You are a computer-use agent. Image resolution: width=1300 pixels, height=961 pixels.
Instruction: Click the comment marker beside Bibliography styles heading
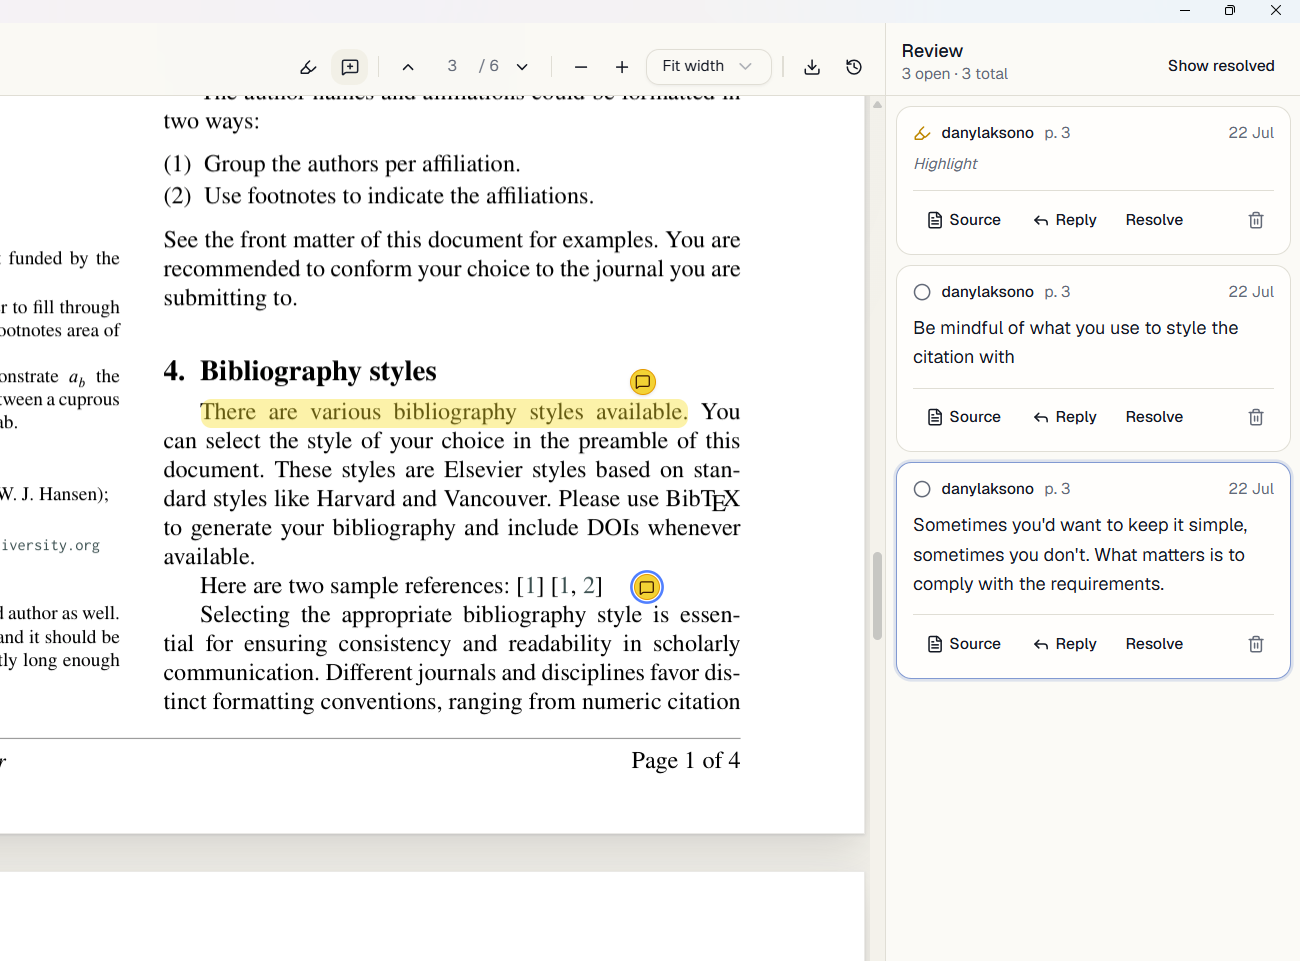coord(643,382)
